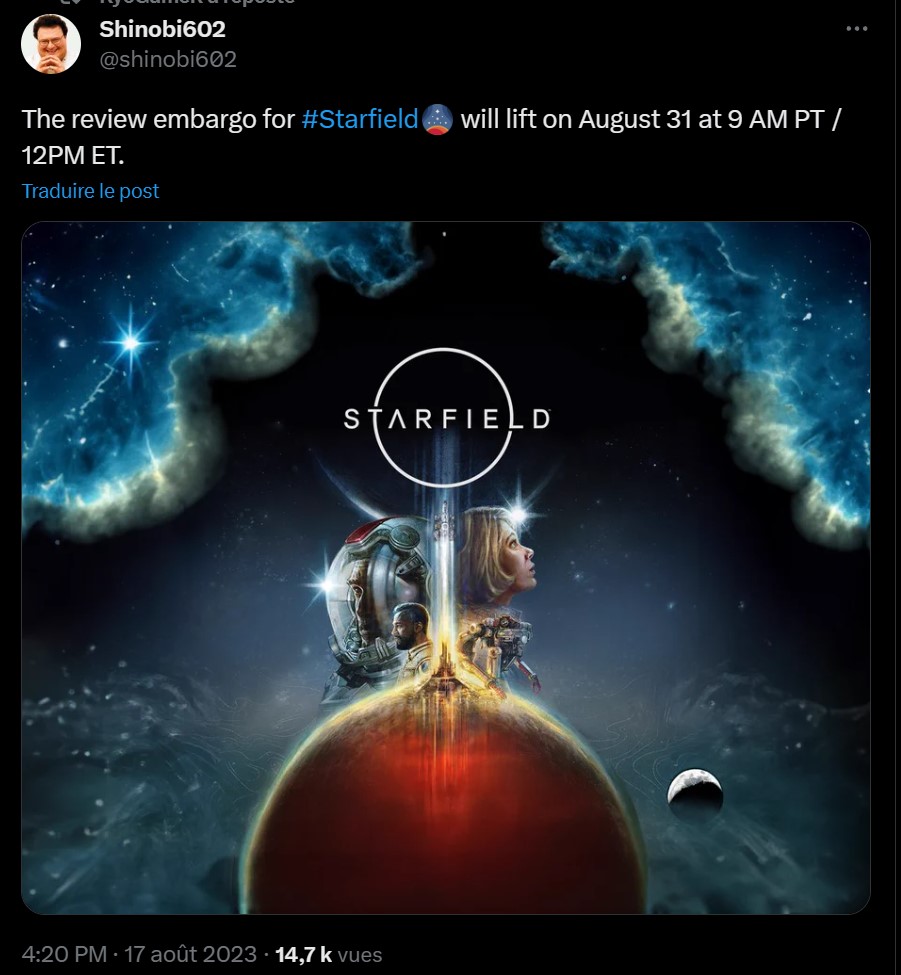Open the more options three-dot menu
This screenshot has height=975, width=901.
856,29
